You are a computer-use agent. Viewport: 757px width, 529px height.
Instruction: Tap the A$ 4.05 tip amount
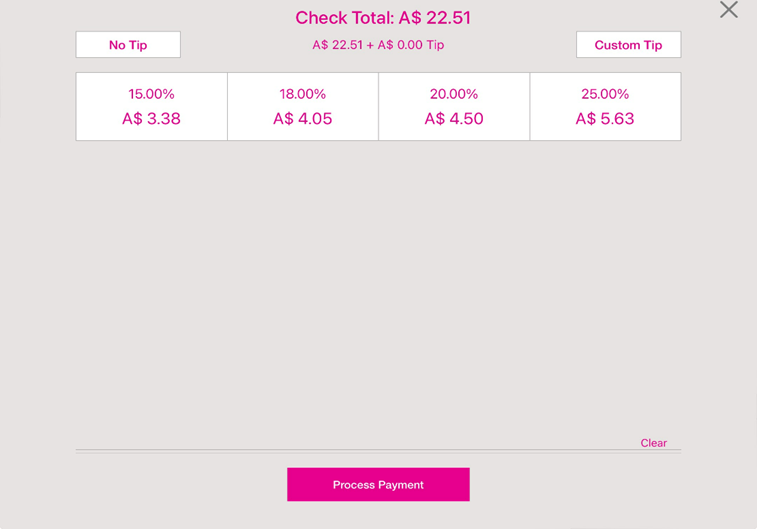(302, 119)
